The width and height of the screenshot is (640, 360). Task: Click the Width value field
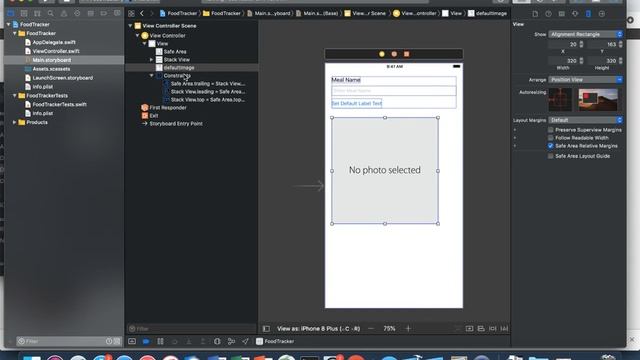[x=564, y=61]
